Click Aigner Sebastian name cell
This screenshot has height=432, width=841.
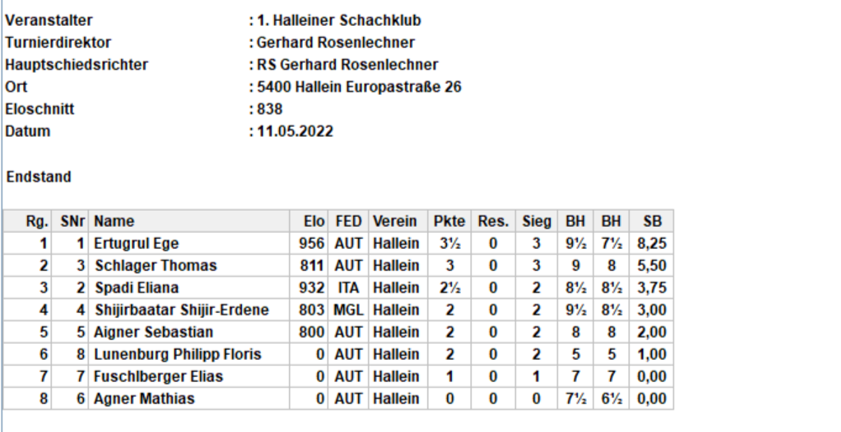pos(153,332)
